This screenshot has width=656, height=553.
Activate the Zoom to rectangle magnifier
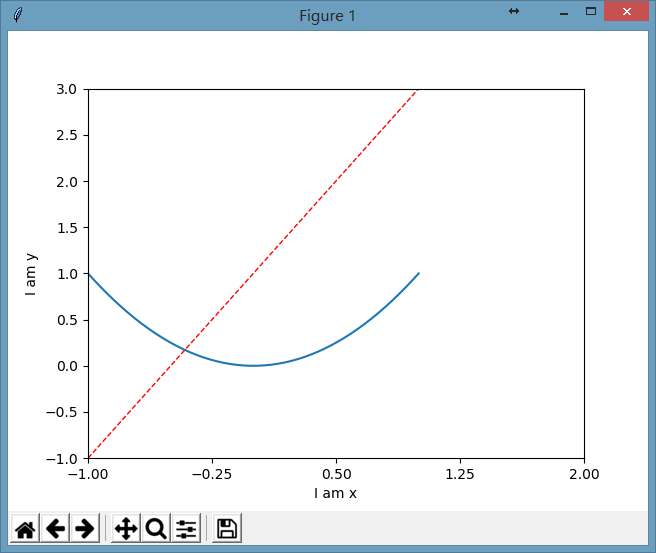click(156, 528)
